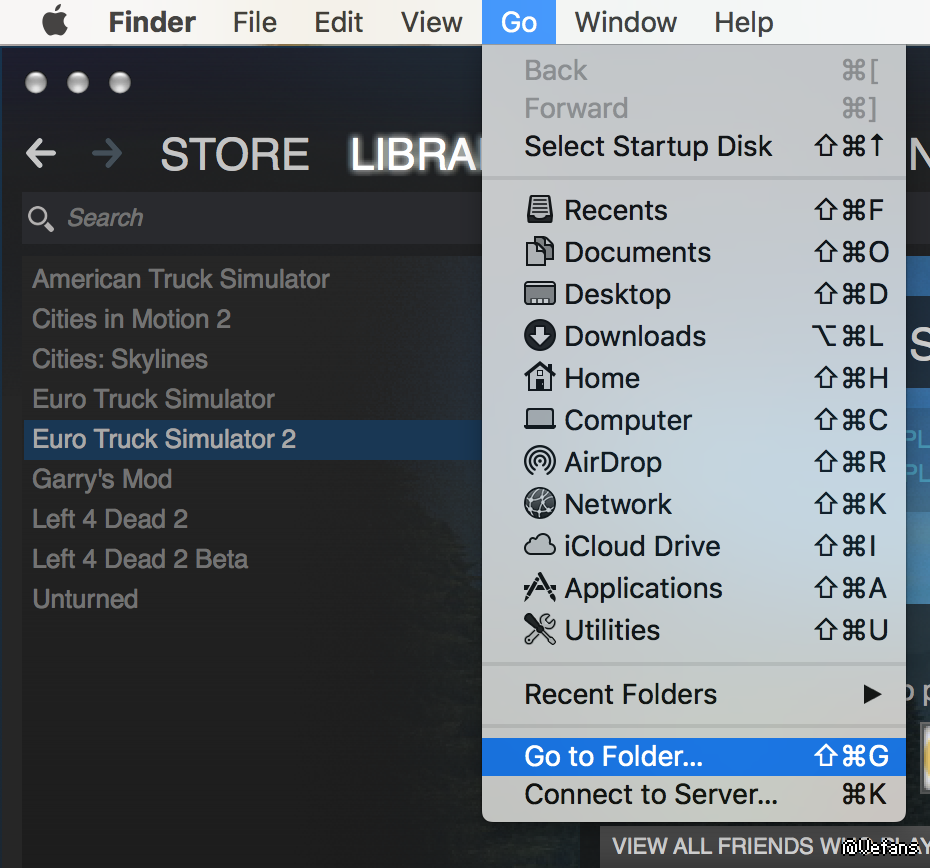This screenshot has height=868, width=930.
Task: Open the Steam STORE tab
Action: (x=234, y=154)
